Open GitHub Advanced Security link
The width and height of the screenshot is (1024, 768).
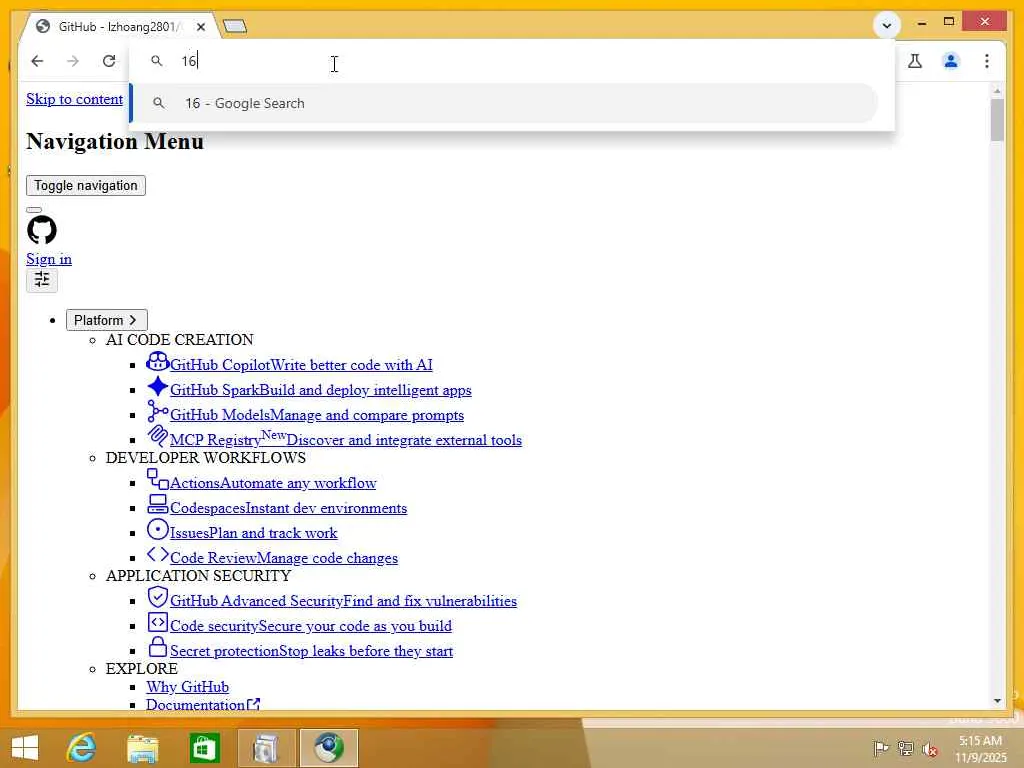click(343, 601)
